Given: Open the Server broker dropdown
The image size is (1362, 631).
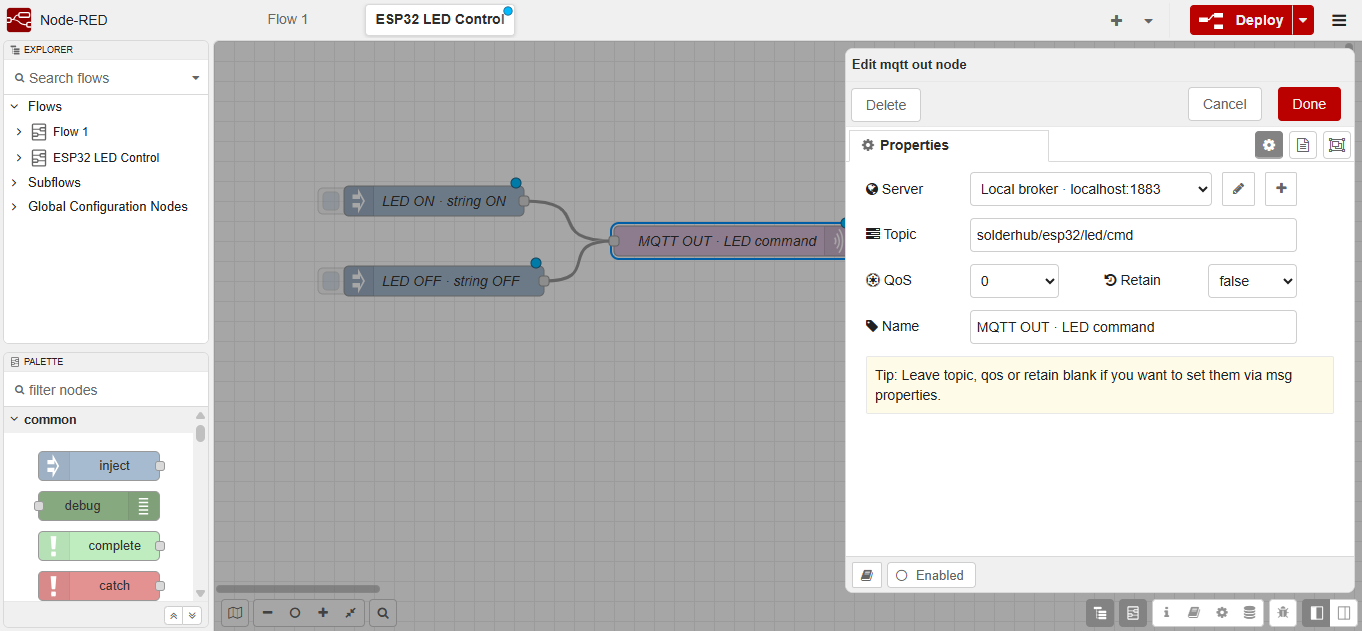Looking at the screenshot, I should click(x=1091, y=189).
